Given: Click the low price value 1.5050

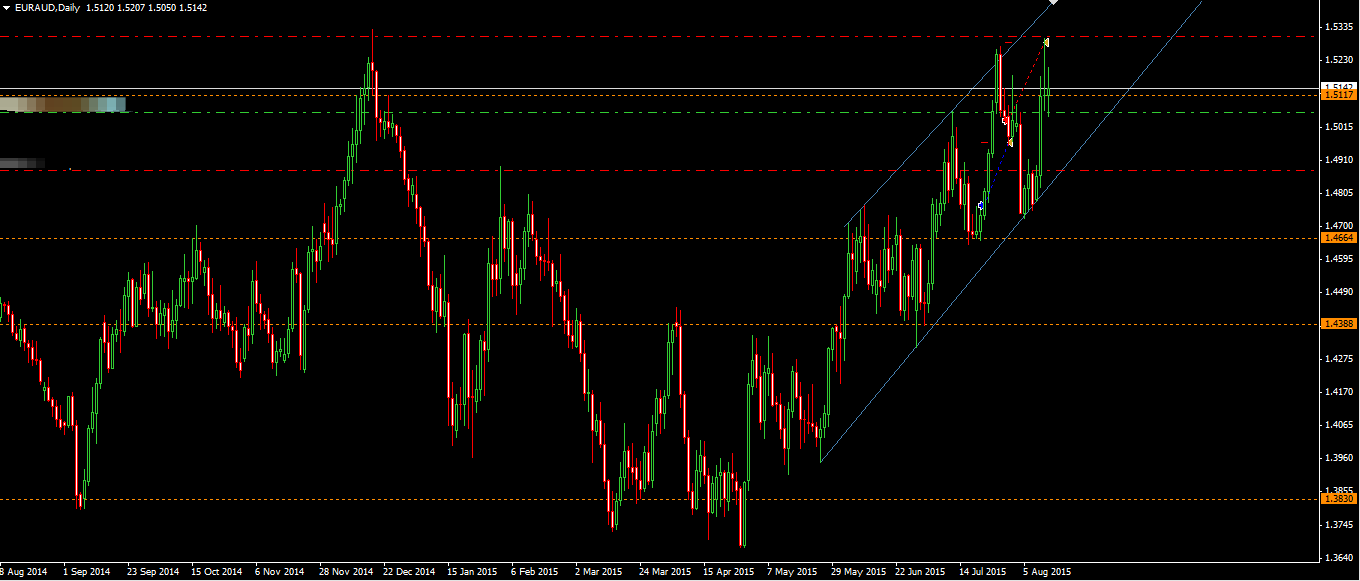Looking at the screenshot, I should click(162, 7).
